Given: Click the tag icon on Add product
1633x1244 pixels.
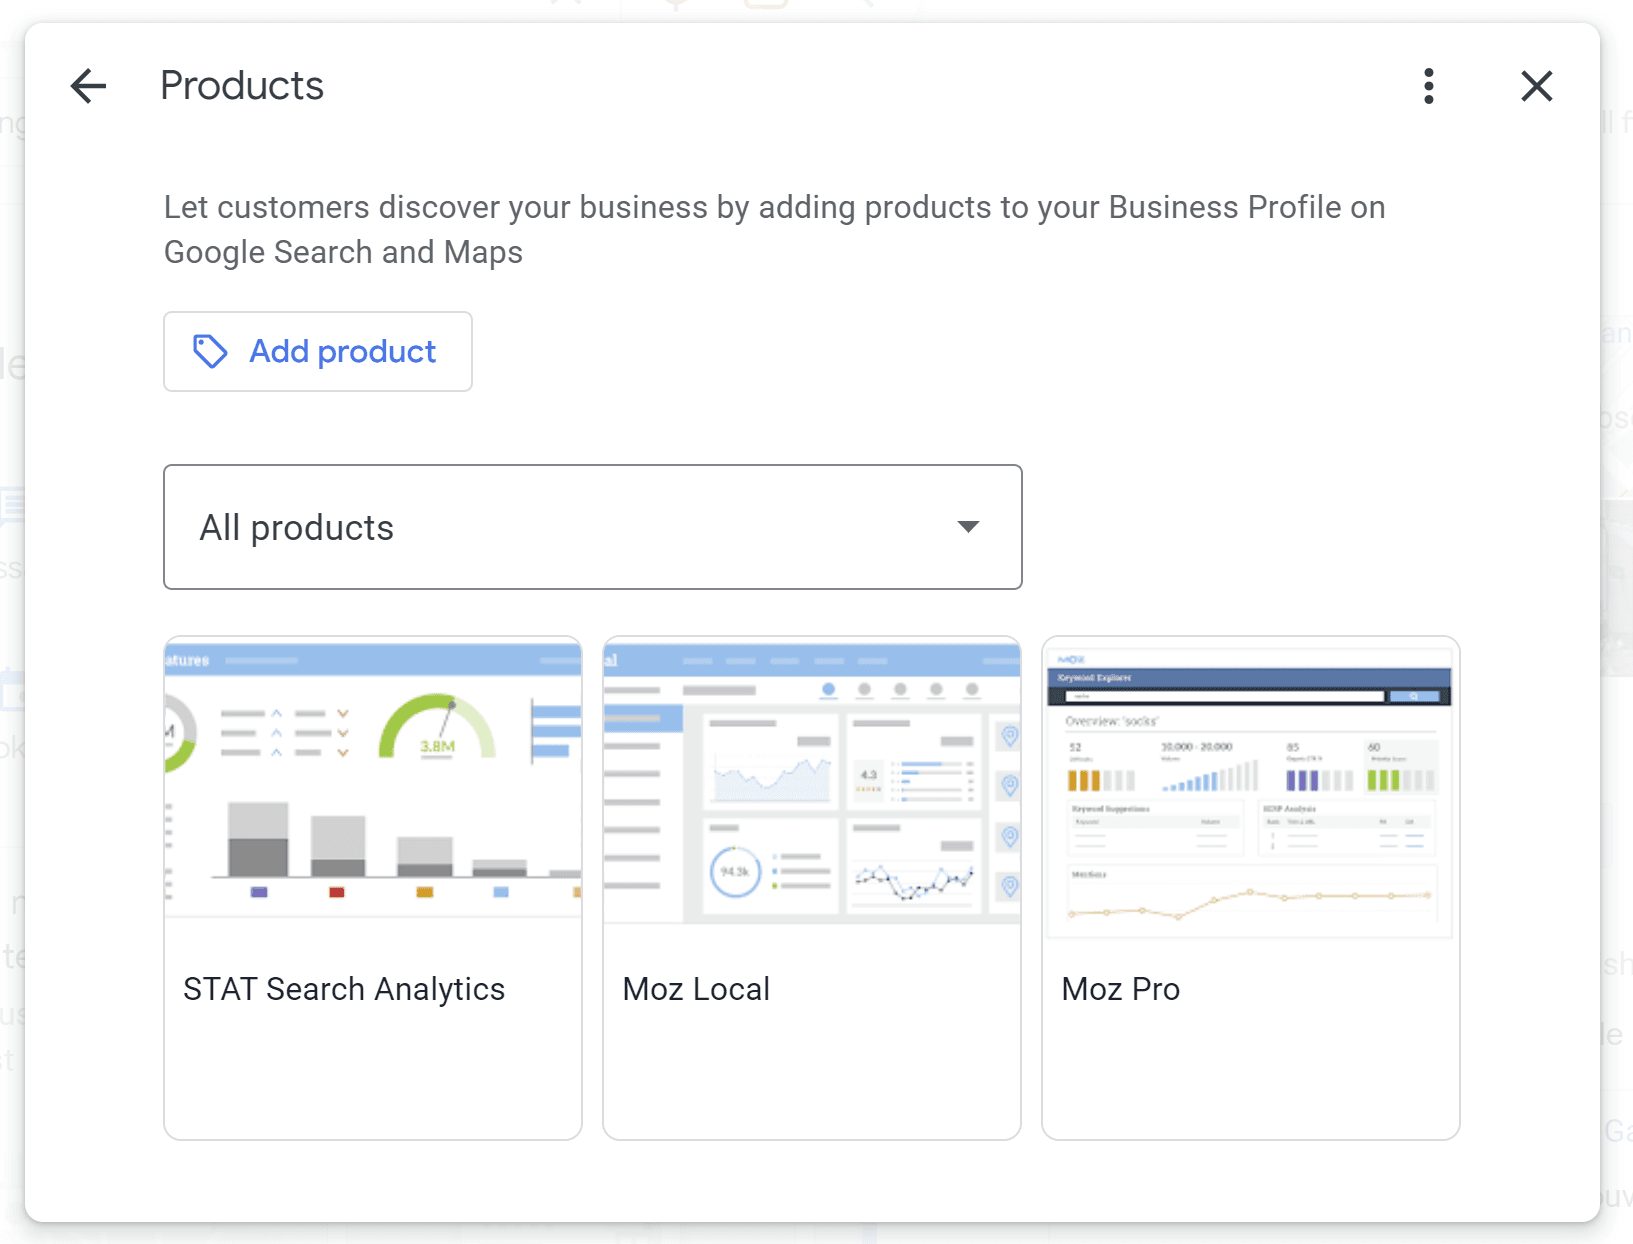Looking at the screenshot, I should [x=210, y=351].
